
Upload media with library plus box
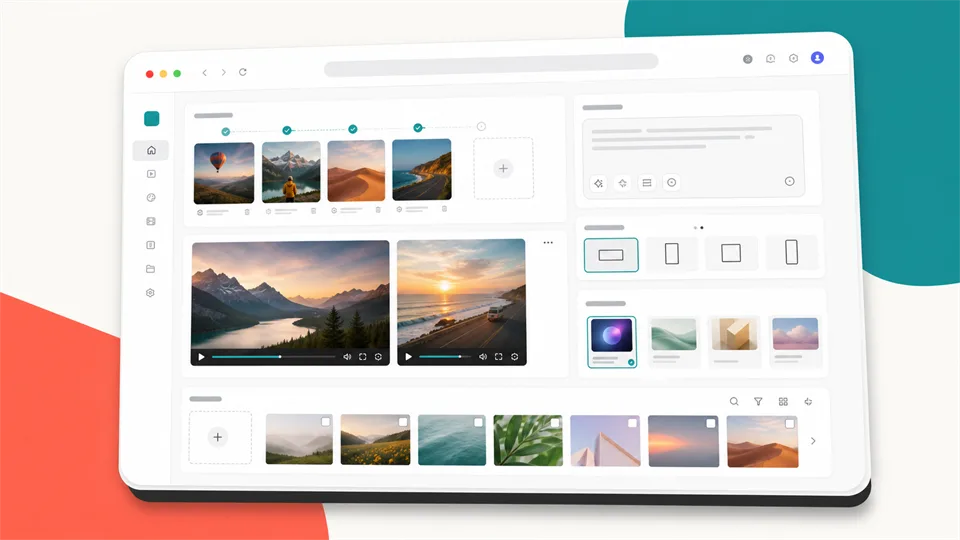[220, 437]
